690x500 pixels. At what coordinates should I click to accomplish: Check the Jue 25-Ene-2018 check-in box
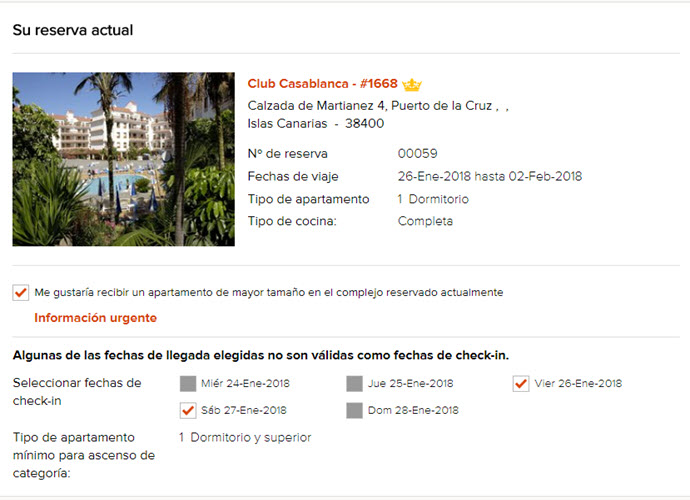[x=354, y=383]
